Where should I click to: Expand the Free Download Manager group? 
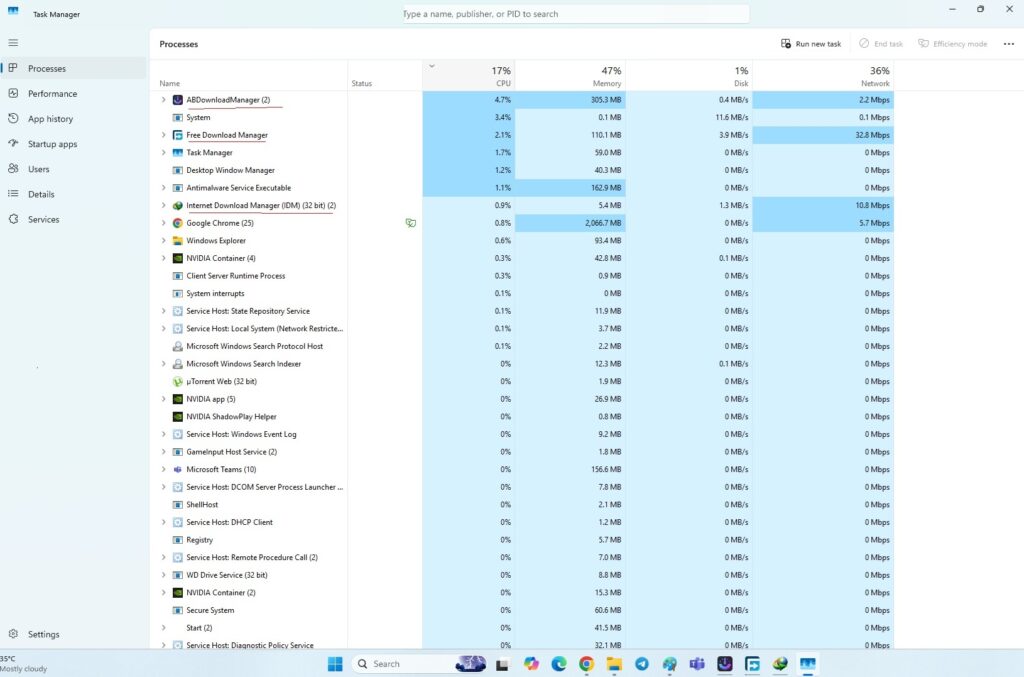pos(163,135)
